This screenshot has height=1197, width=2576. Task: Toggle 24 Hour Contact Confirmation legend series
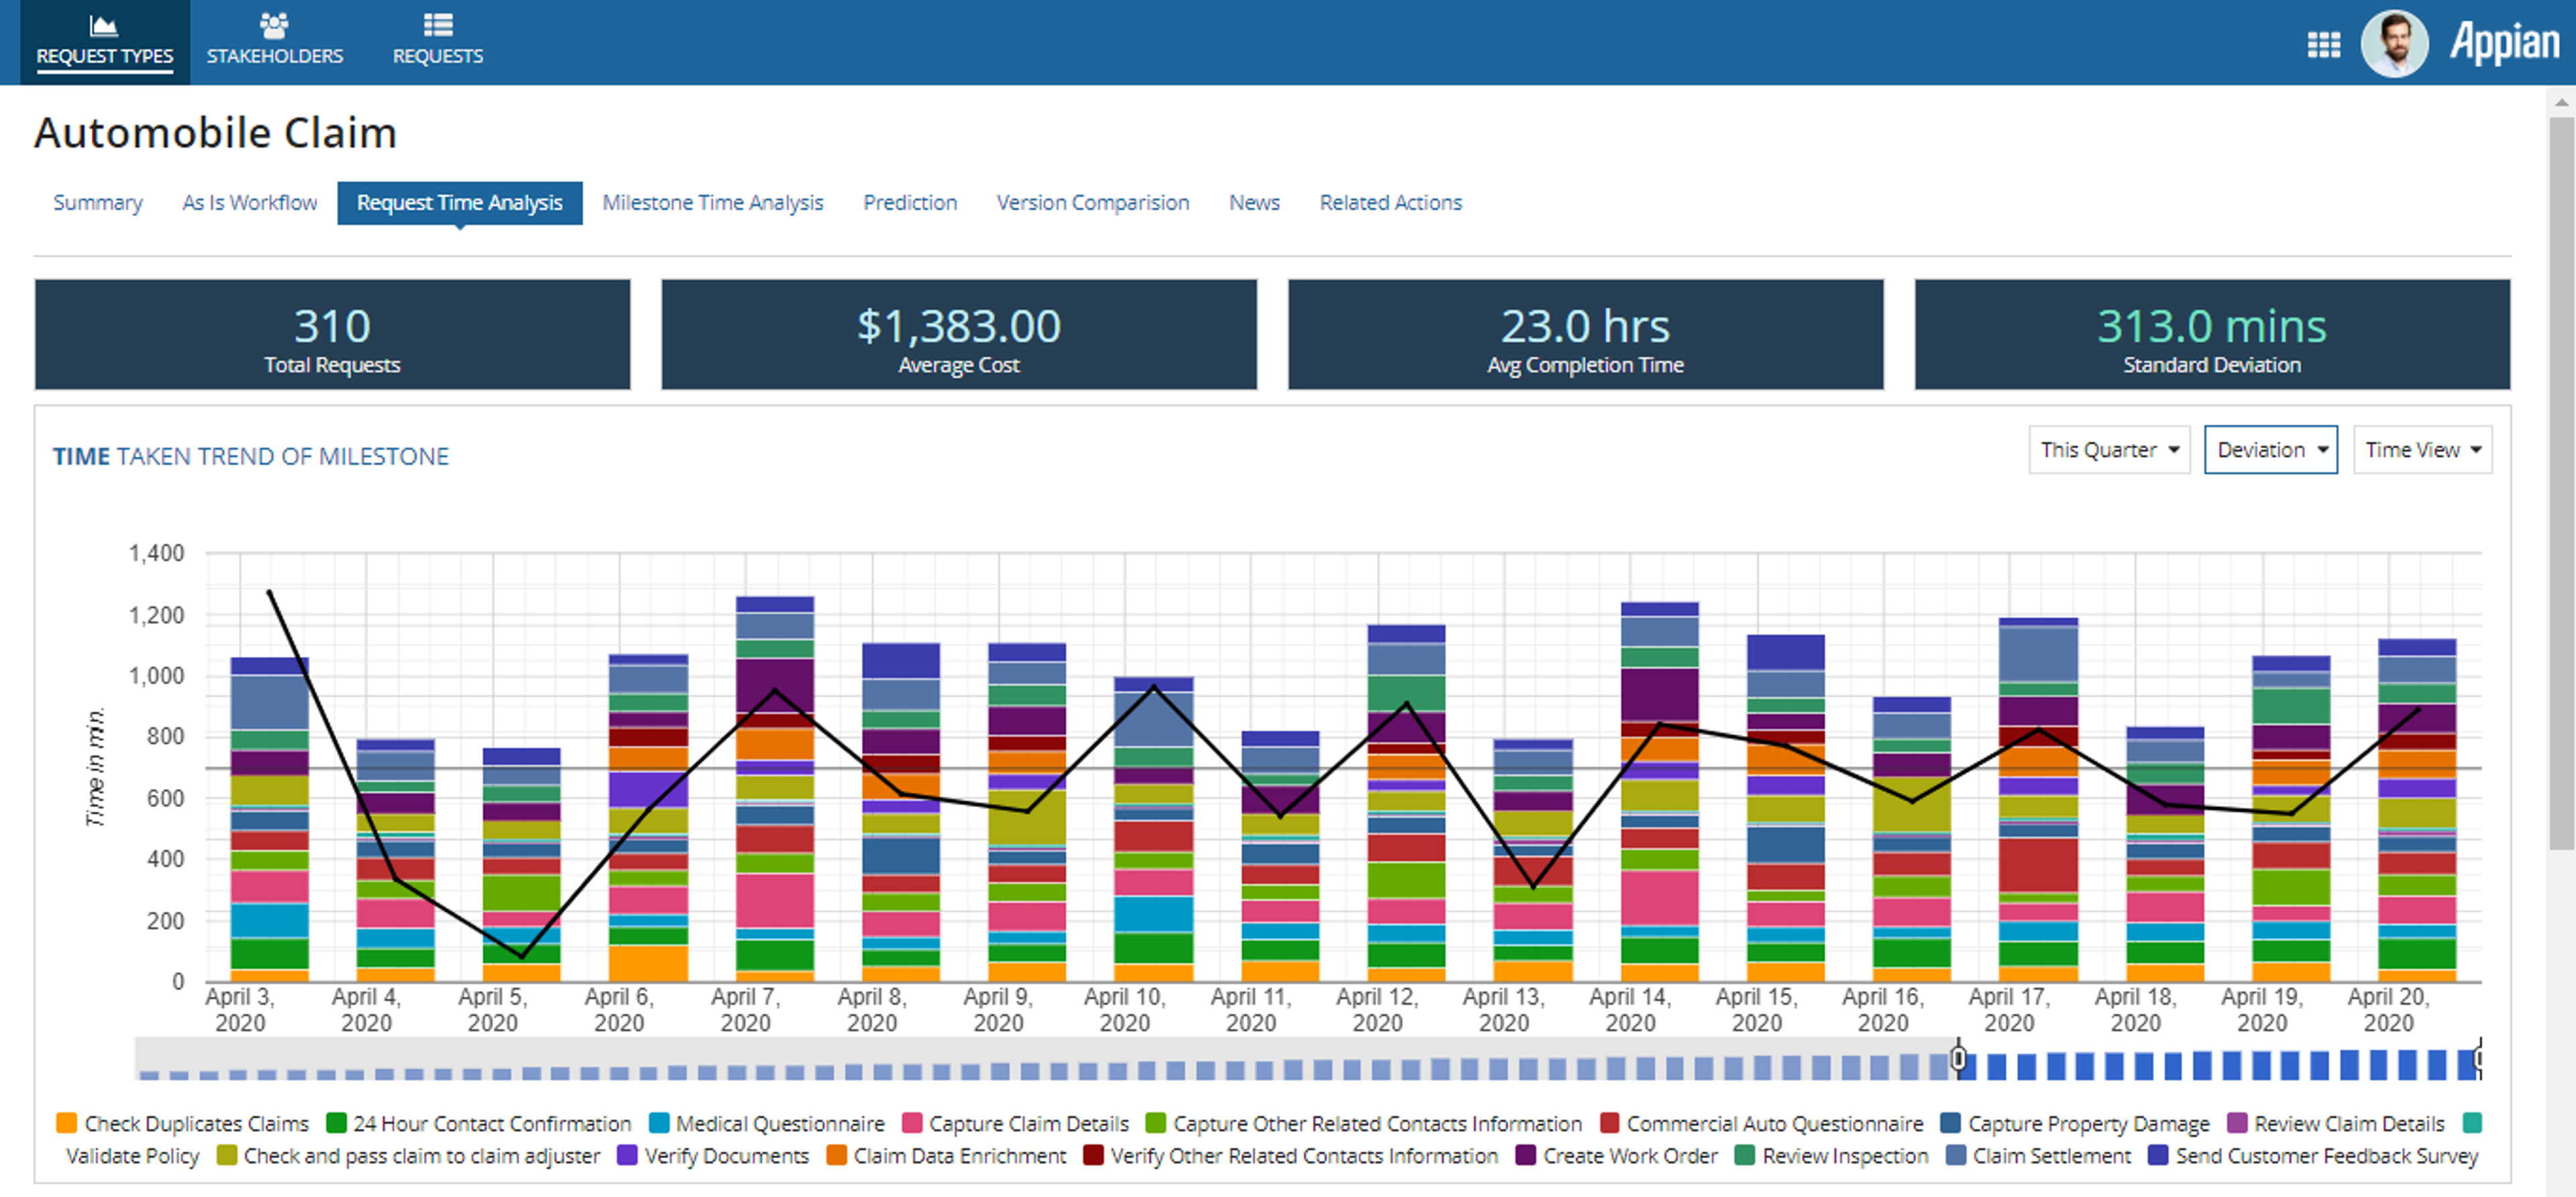click(479, 1123)
